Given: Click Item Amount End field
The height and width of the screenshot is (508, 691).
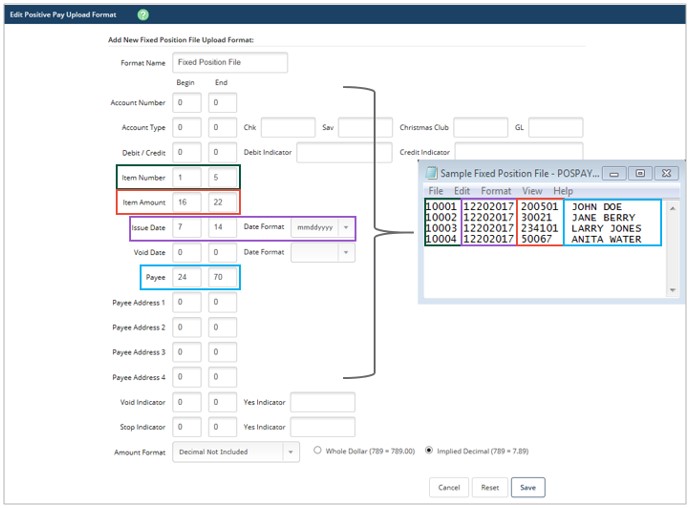Looking at the screenshot, I should (x=222, y=202).
